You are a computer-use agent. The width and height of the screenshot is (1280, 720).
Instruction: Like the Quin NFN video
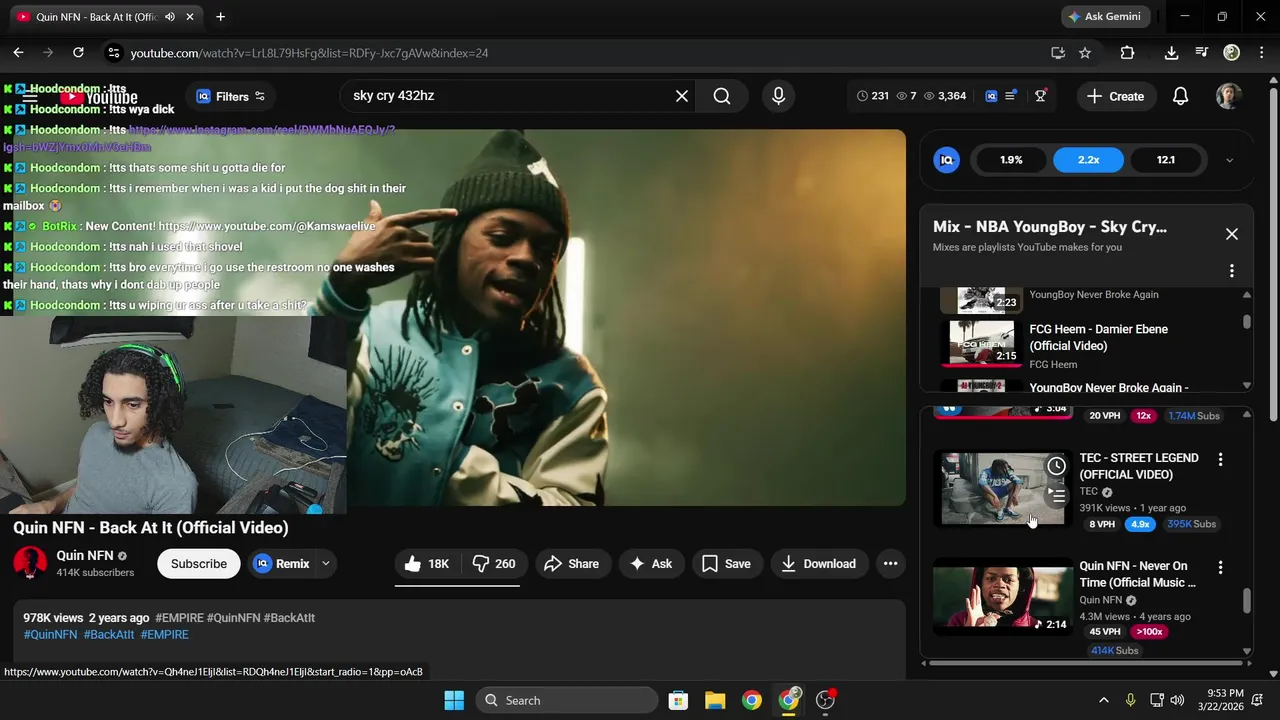426,564
